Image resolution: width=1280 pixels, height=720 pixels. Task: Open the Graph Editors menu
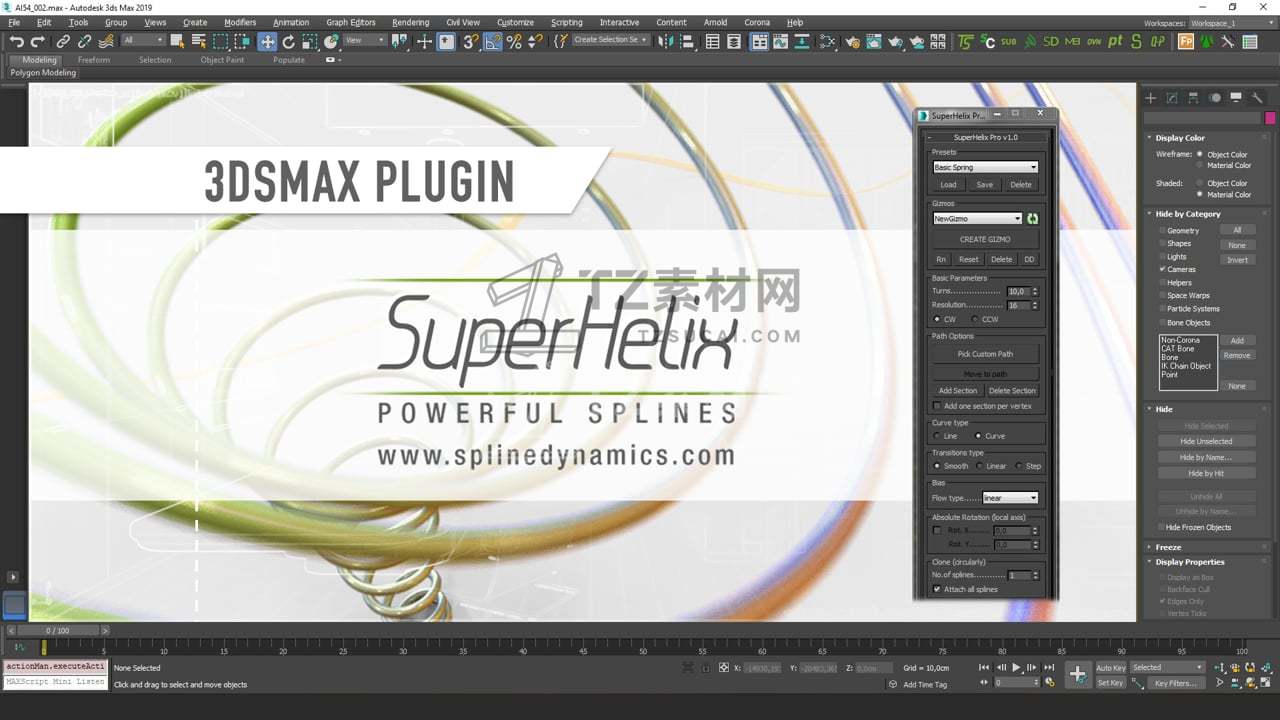coord(351,22)
